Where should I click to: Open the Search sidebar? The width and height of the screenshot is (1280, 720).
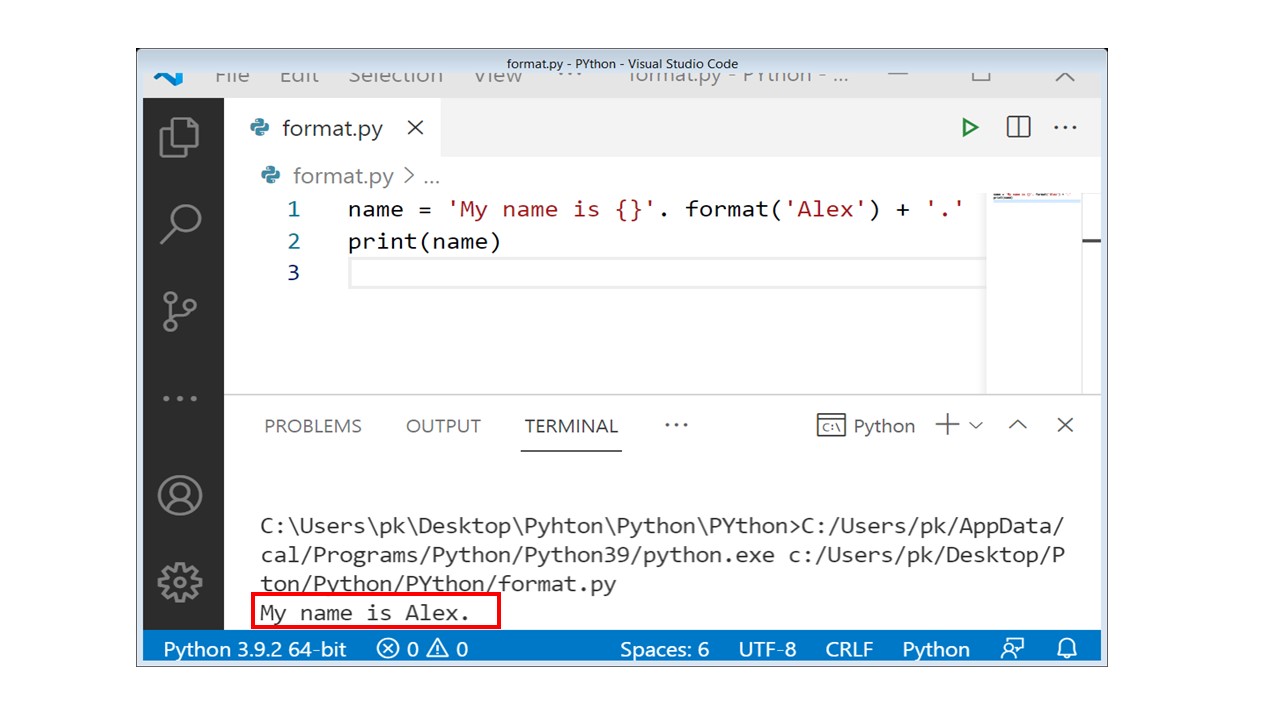coord(180,223)
